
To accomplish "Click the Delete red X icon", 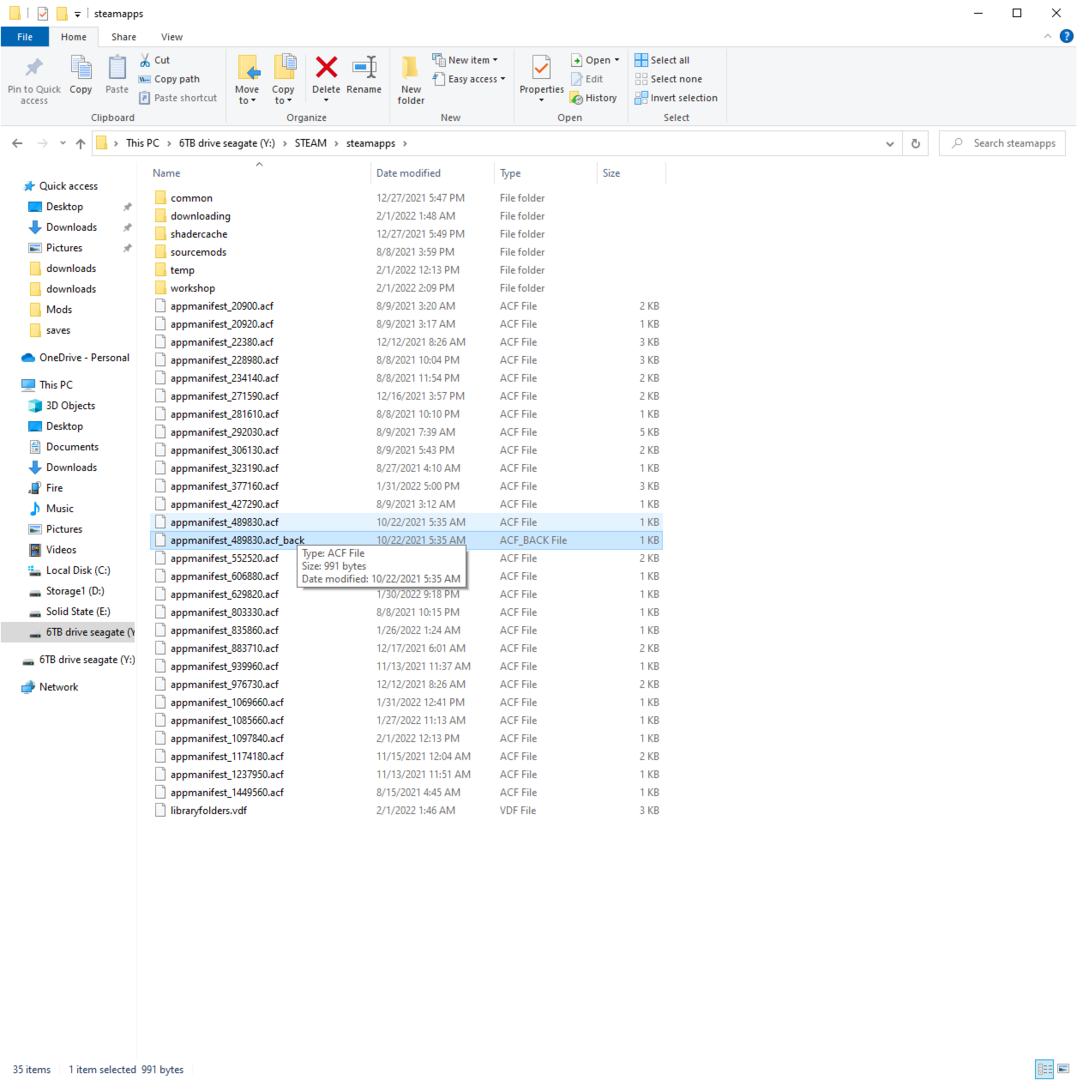I will (326, 67).
